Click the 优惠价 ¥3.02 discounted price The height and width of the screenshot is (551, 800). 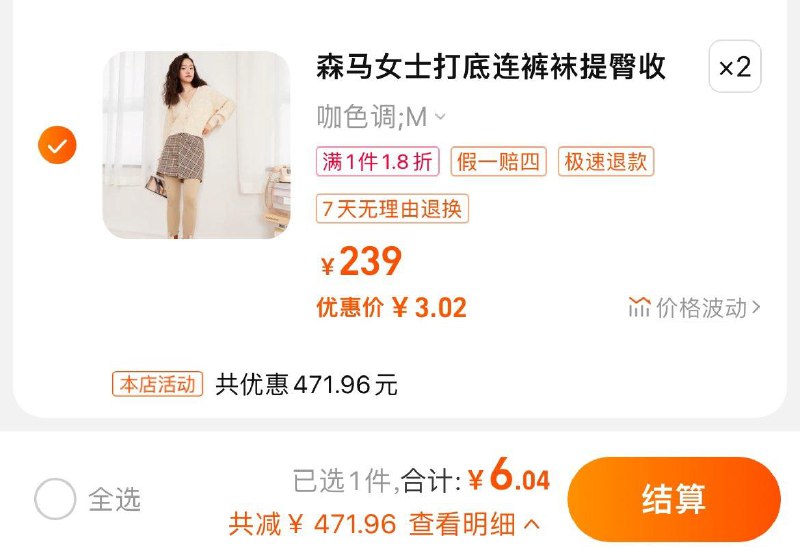(391, 308)
